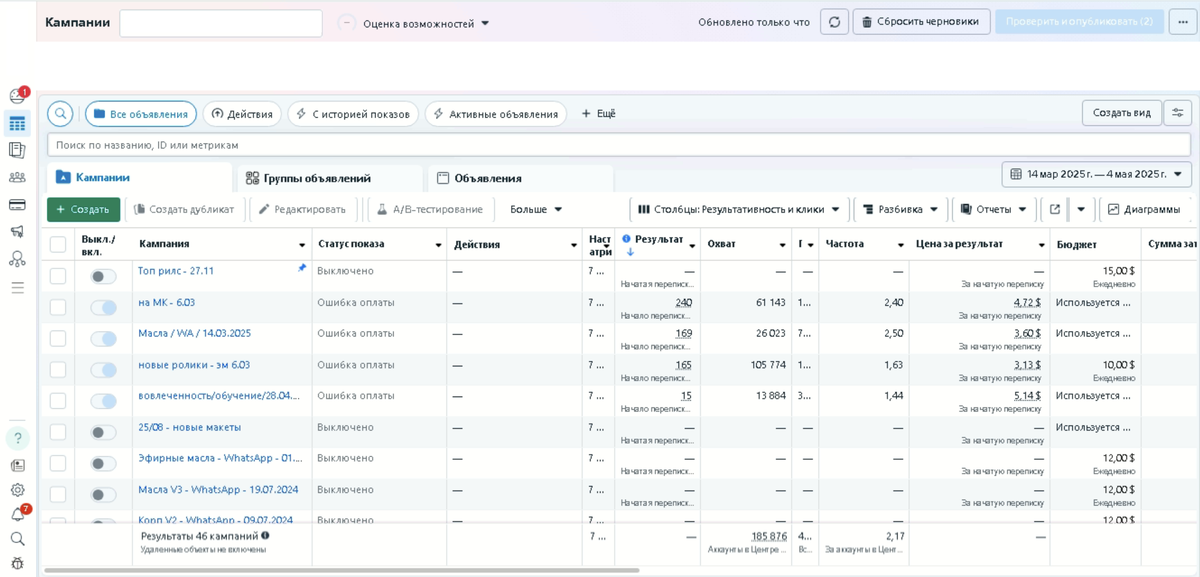Open bell notifications icon with badge 7

click(x=18, y=514)
